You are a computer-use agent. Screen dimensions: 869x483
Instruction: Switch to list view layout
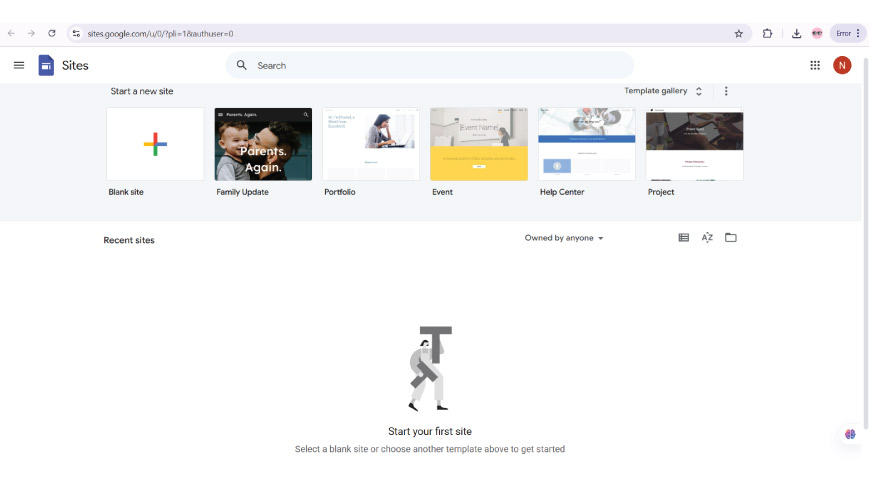click(x=683, y=238)
